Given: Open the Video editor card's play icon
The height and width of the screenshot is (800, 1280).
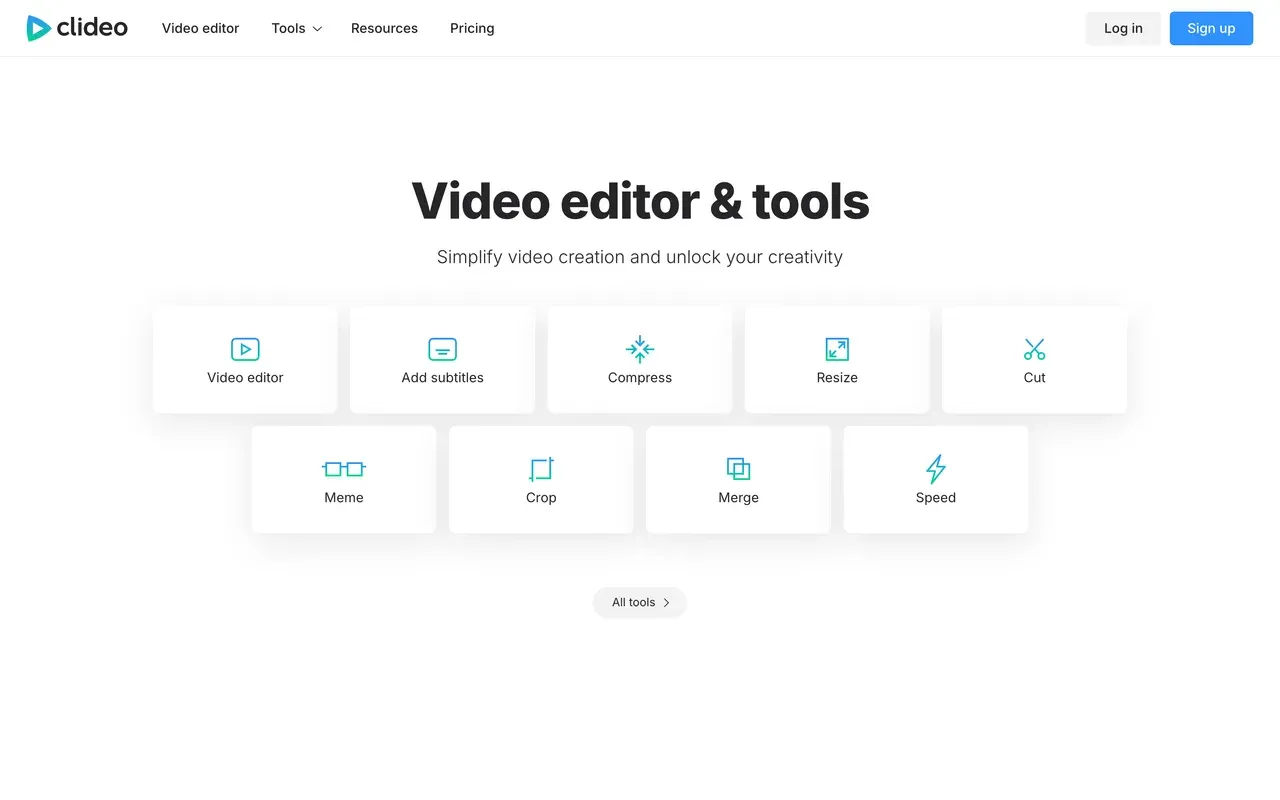Looking at the screenshot, I should tap(245, 349).
